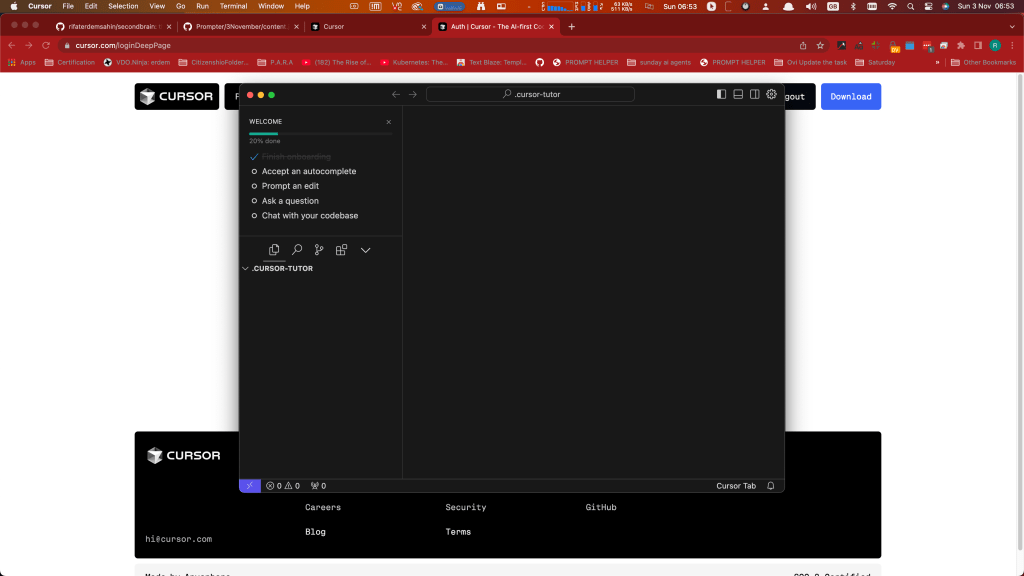
Task: Select the Chat with your codebase step
Action: 310,216
